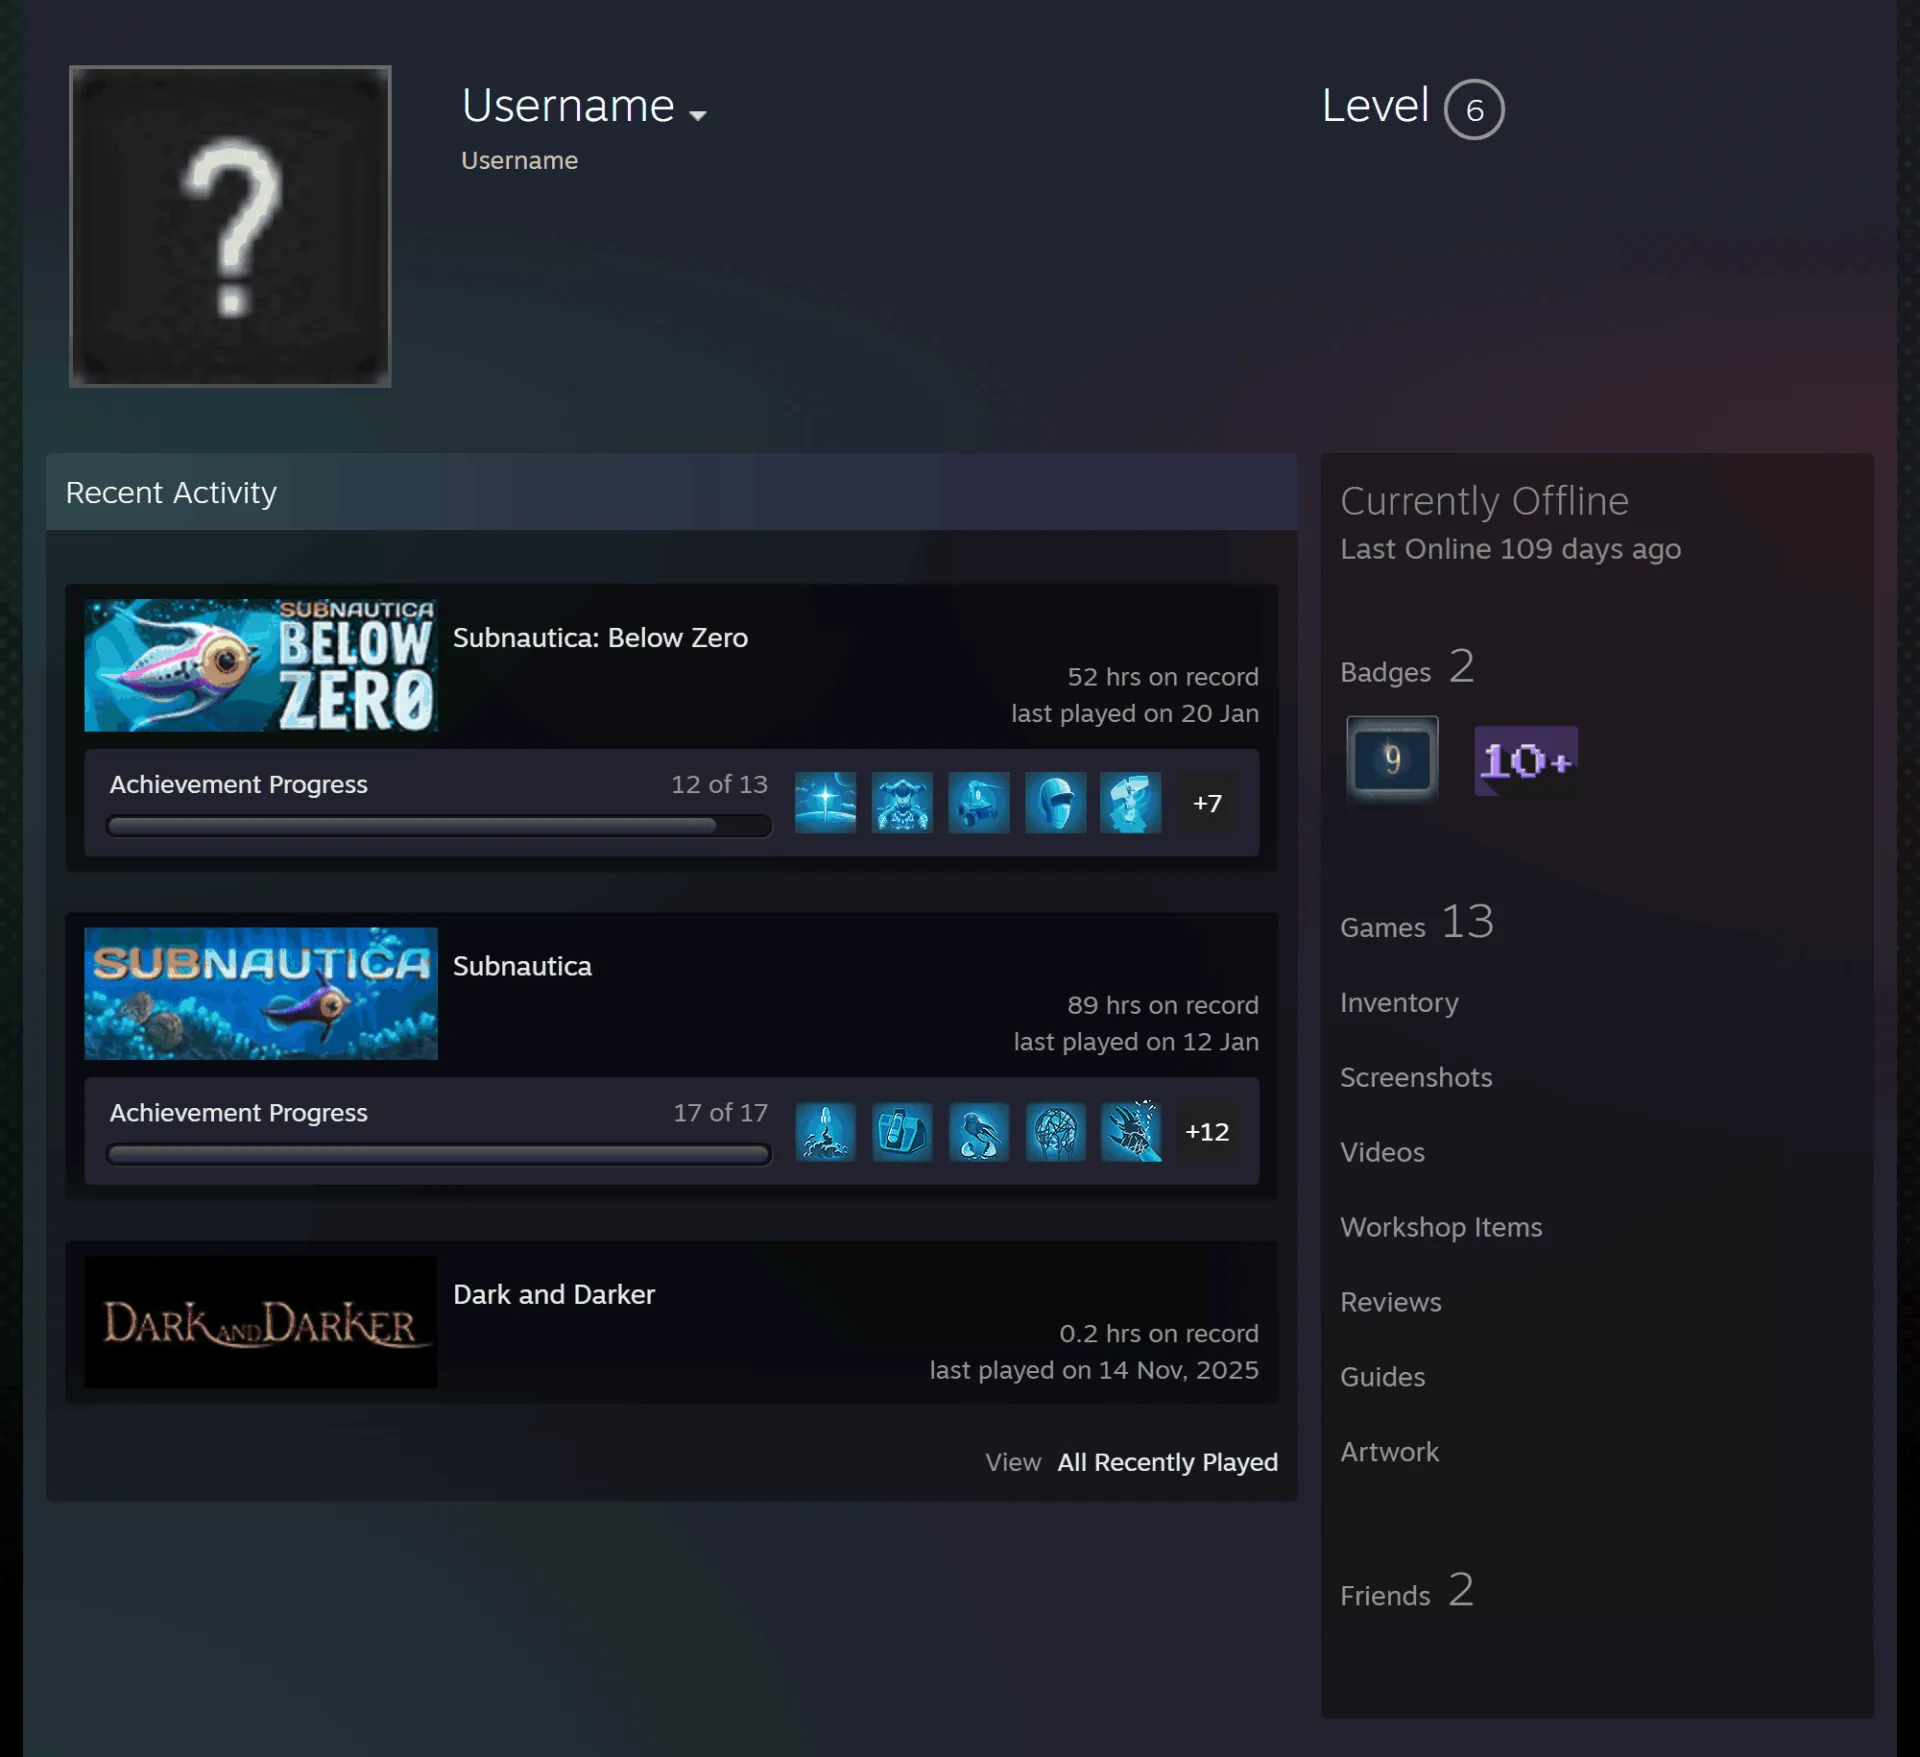Open the Games 13 link
1920x1757 pixels.
pos(1417,922)
